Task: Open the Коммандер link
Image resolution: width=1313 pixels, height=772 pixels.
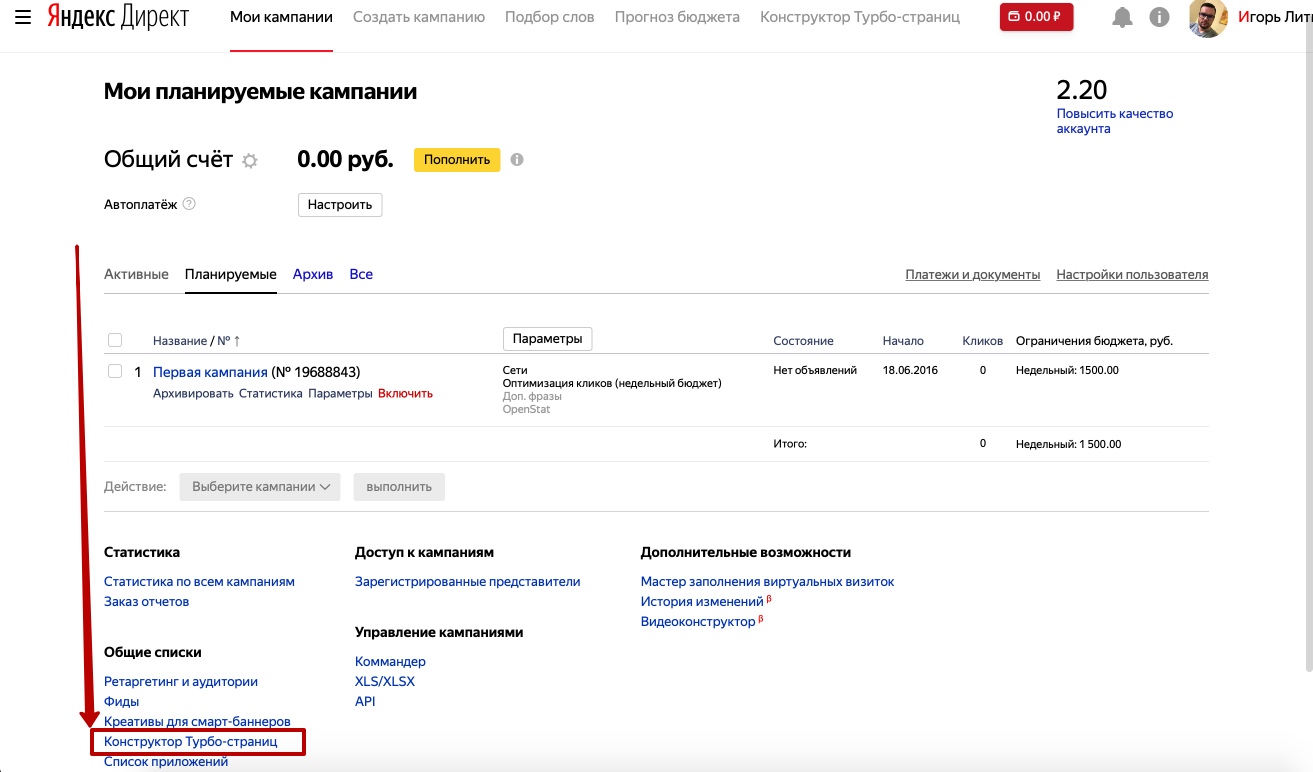Action: pyautogui.click(x=390, y=661)
